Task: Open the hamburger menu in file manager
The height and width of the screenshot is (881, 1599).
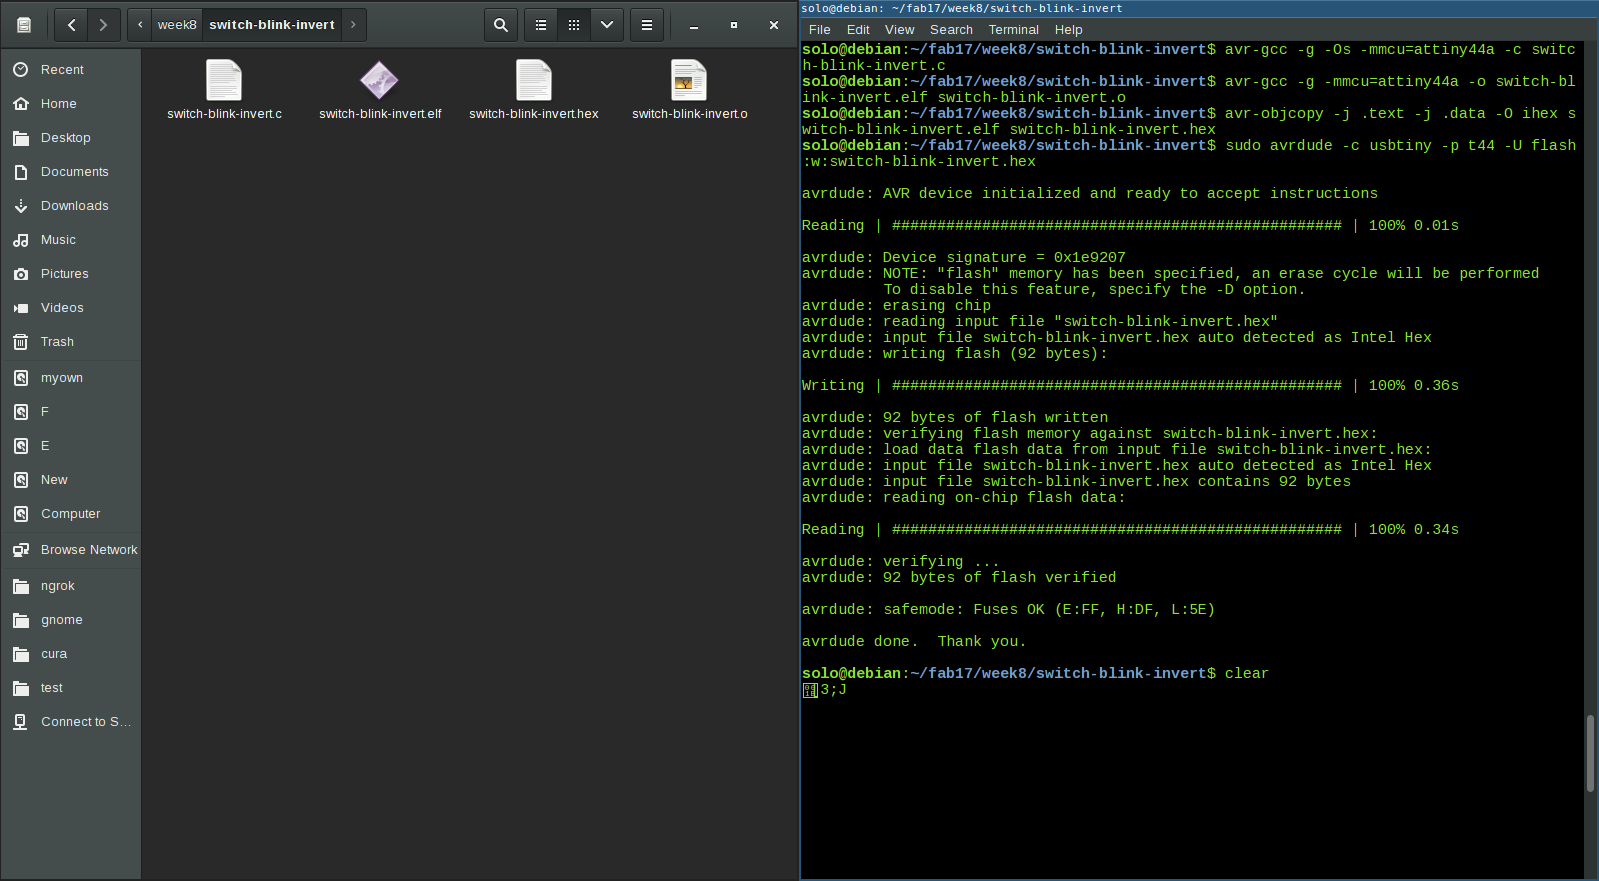Action: [x=647, y=25]
